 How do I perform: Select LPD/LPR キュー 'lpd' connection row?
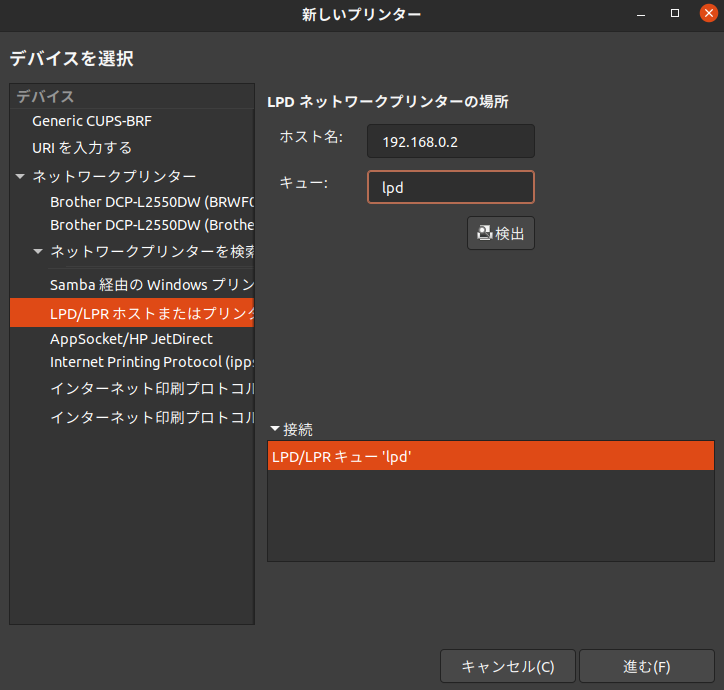[490, 457]
